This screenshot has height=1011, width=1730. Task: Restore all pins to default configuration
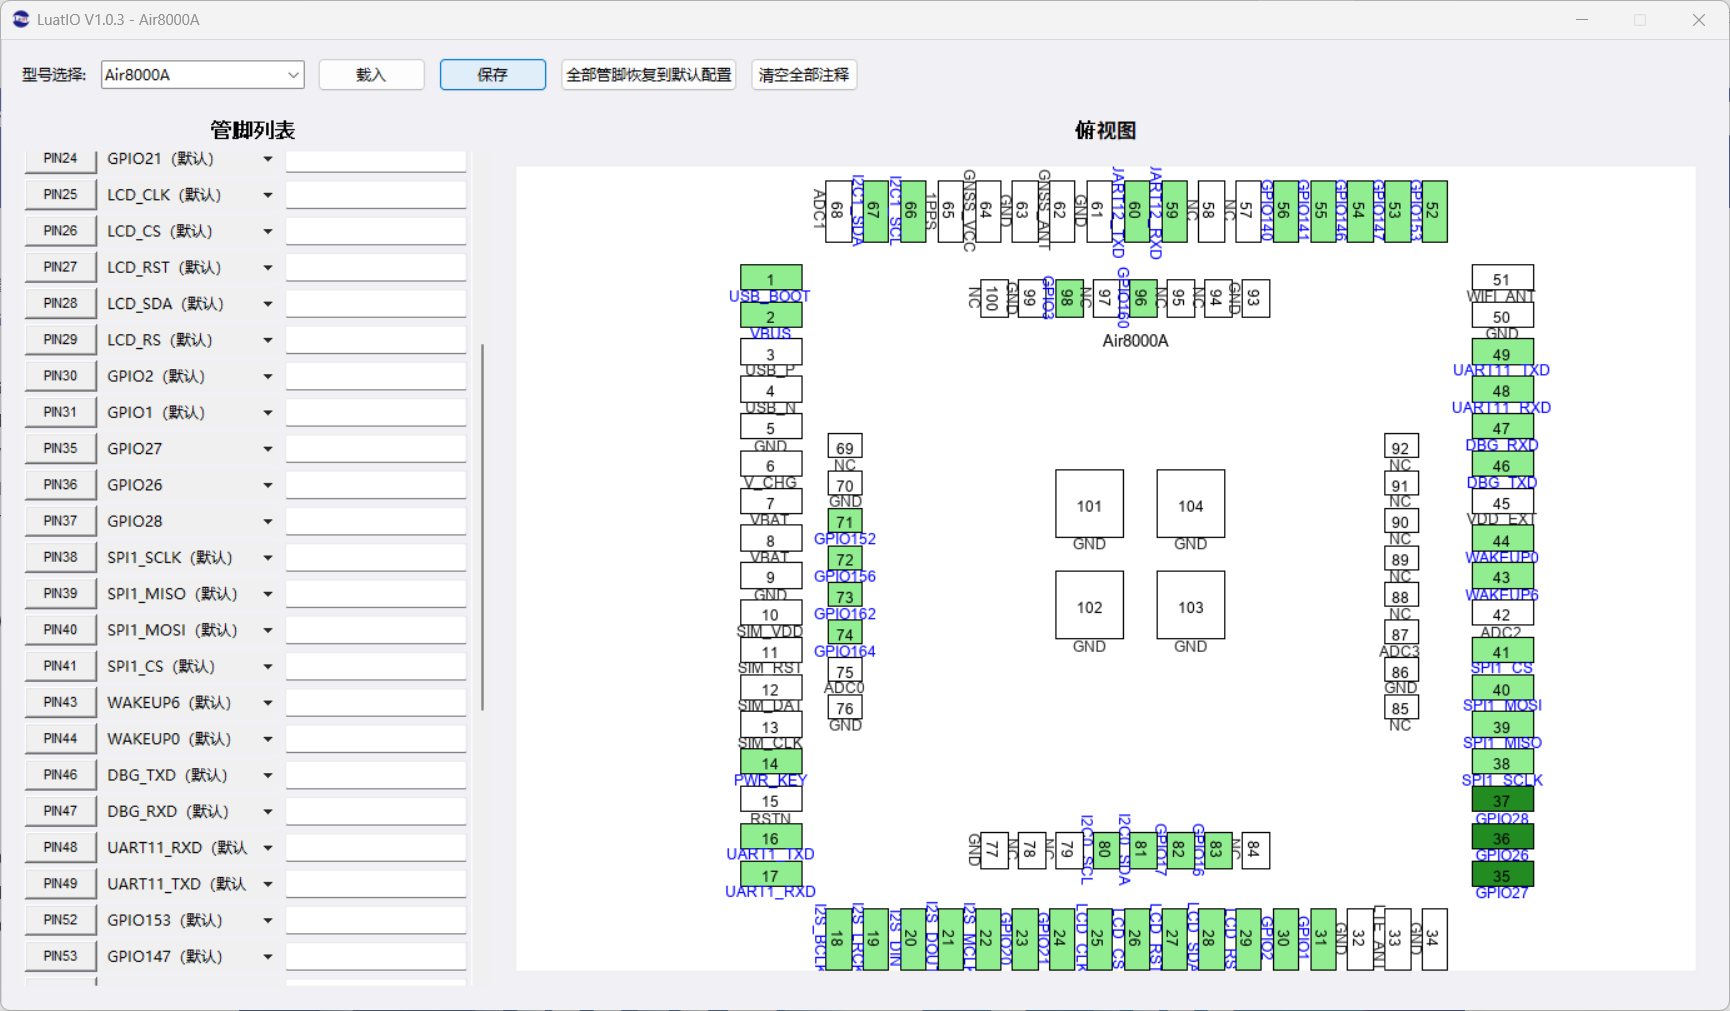[649, 74]
